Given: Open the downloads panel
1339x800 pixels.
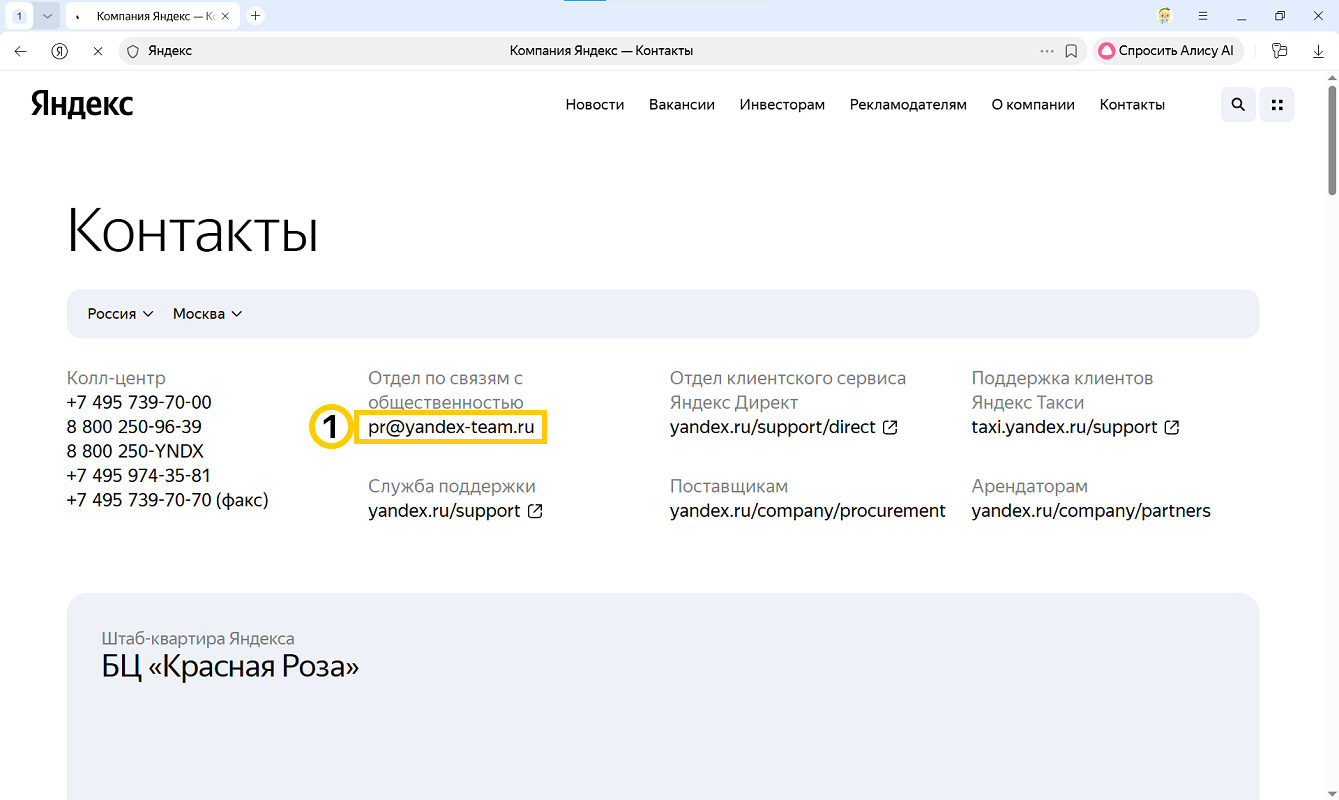Looking at the screenshot, I should [x=1318, y=51].
